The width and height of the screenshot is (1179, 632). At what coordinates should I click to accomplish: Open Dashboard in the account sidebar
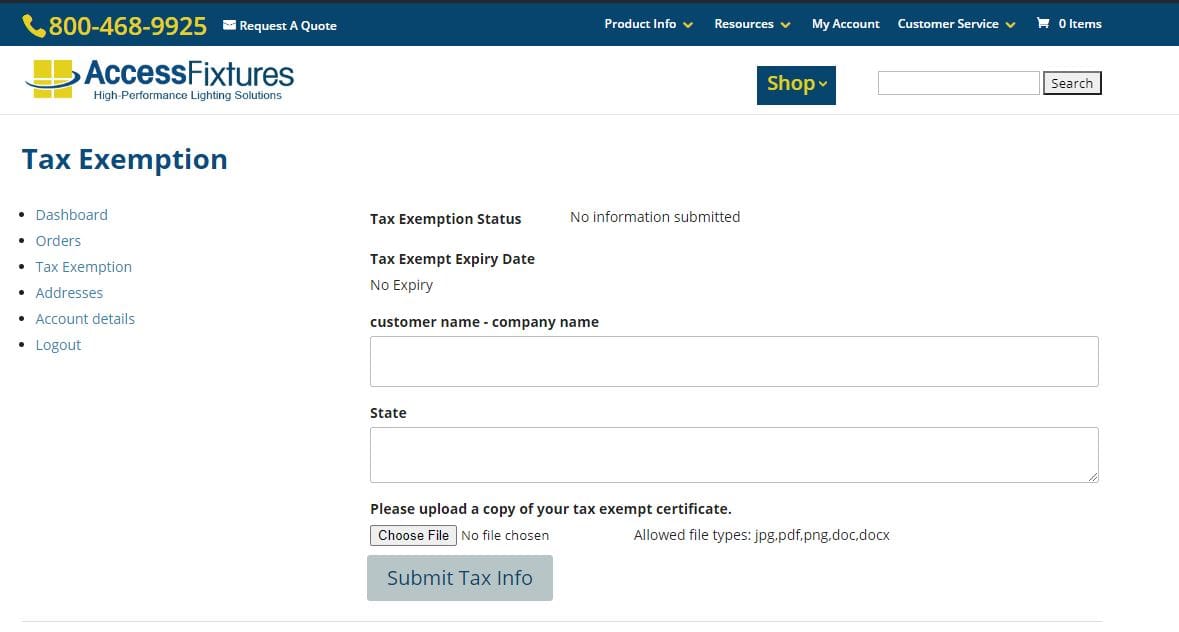(x=71, y=215)
